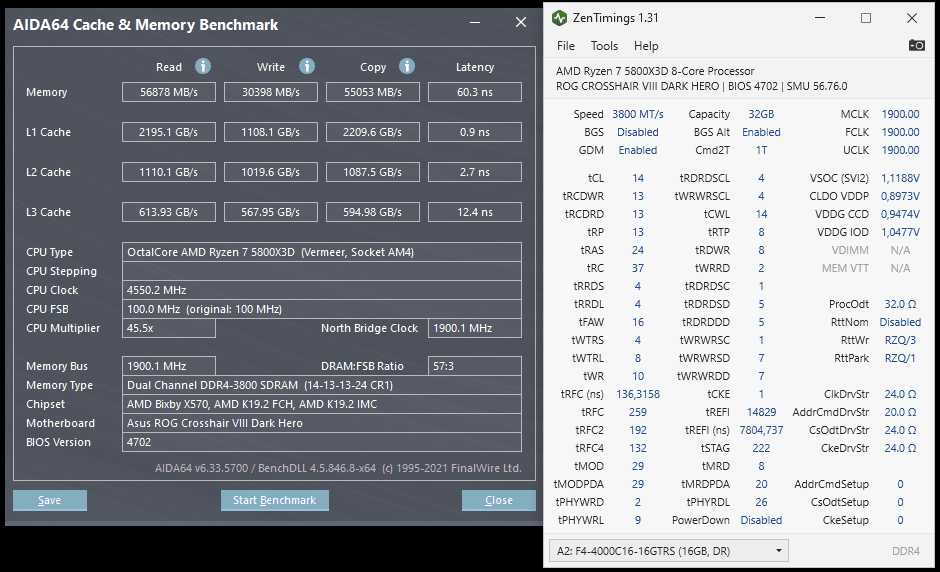Select L2 Cache Latency 2.7 ns
The height and width of the screenshot is (572, 940).
pos(475,172)
